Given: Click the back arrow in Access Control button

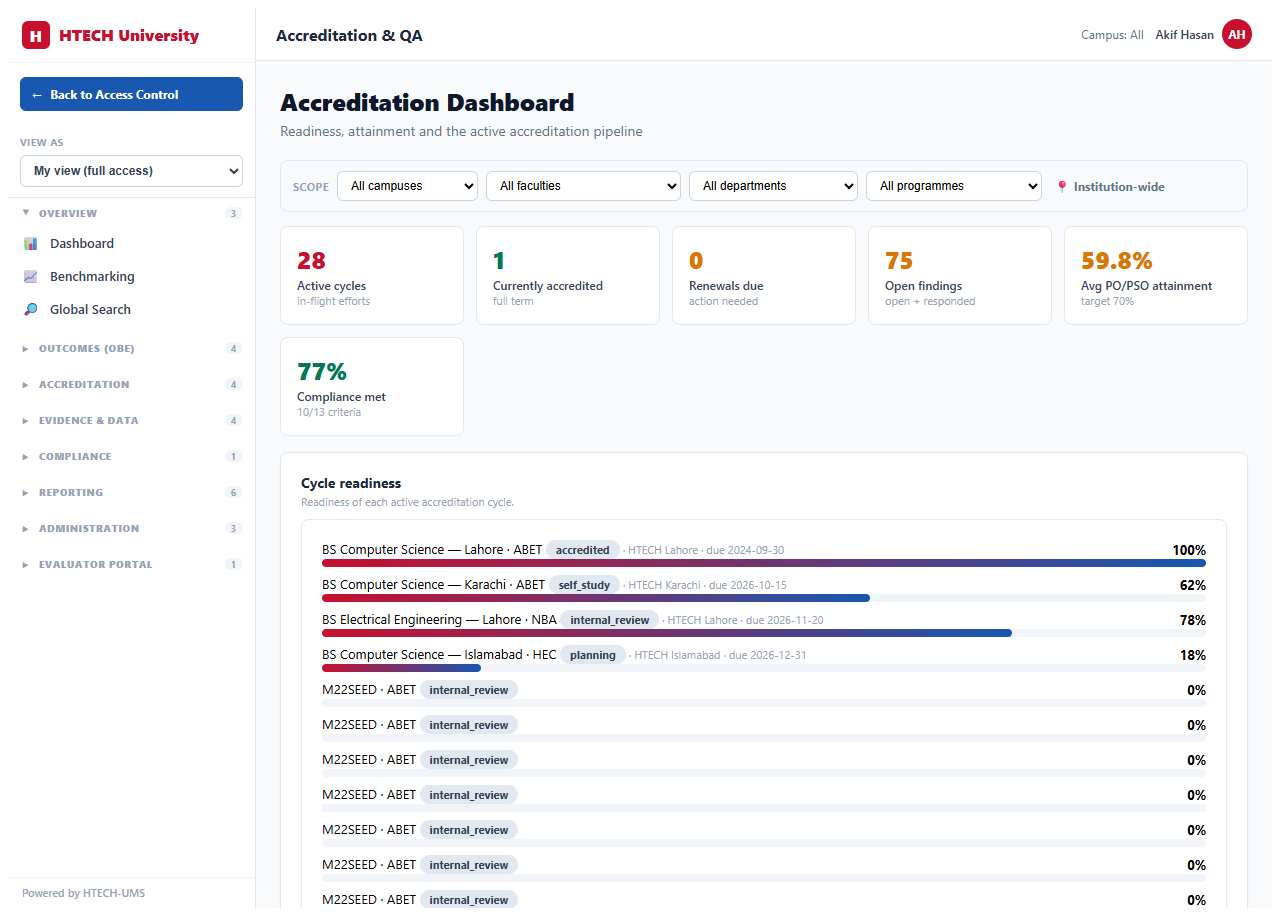Looking at the screenshot, I should [x=37, y=94].
